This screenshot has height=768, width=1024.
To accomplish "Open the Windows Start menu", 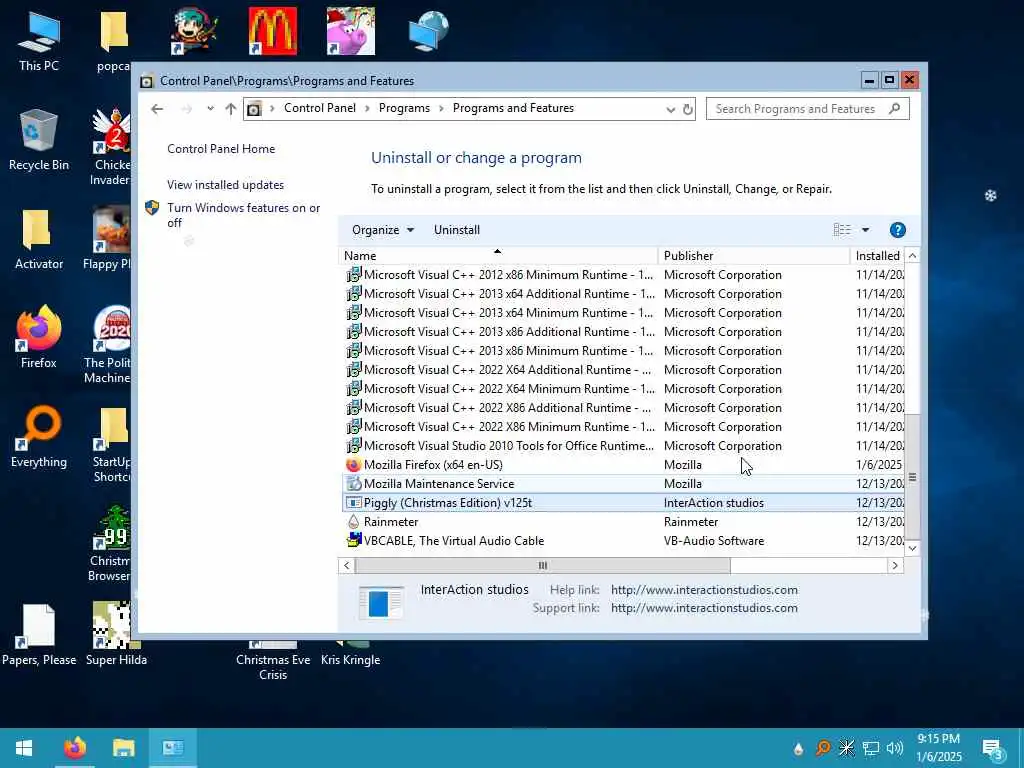I will click(x=24, y=748).
